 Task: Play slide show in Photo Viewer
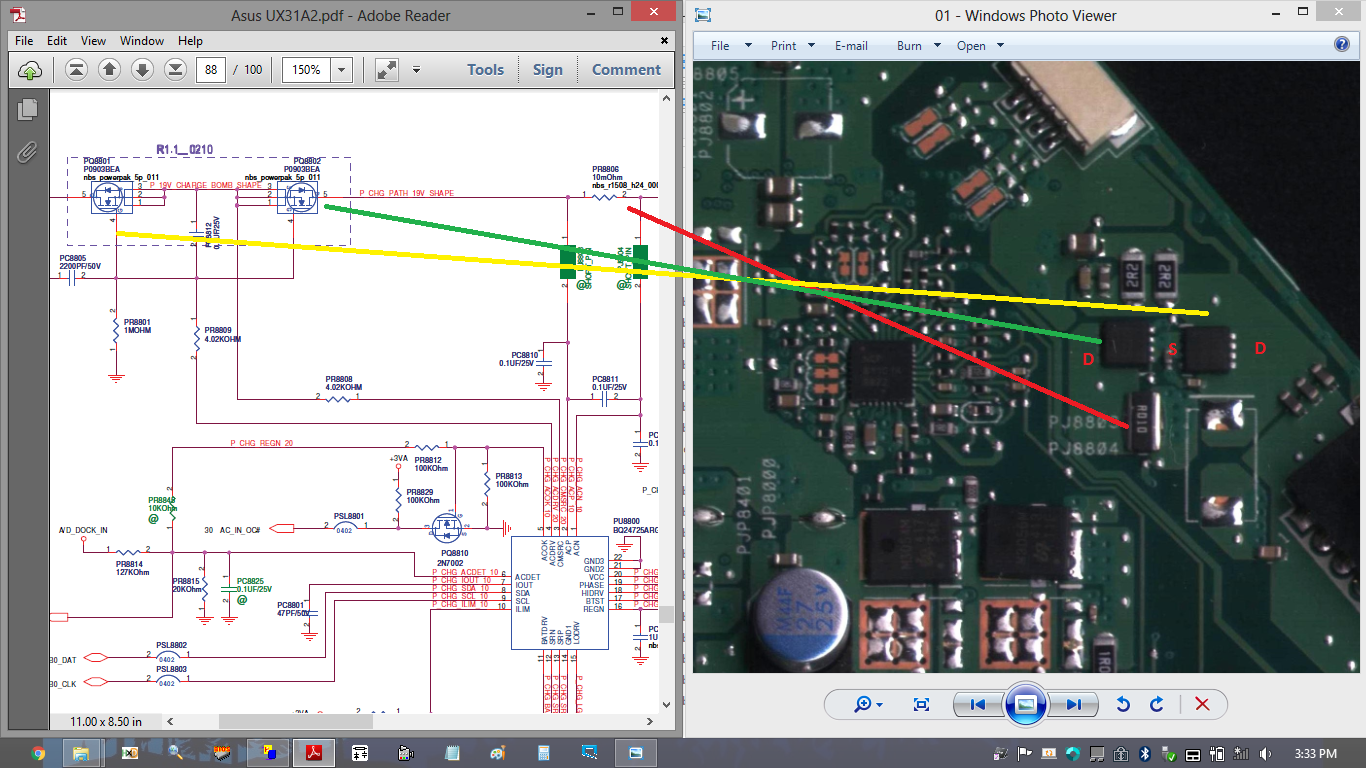pos(1025,704)
